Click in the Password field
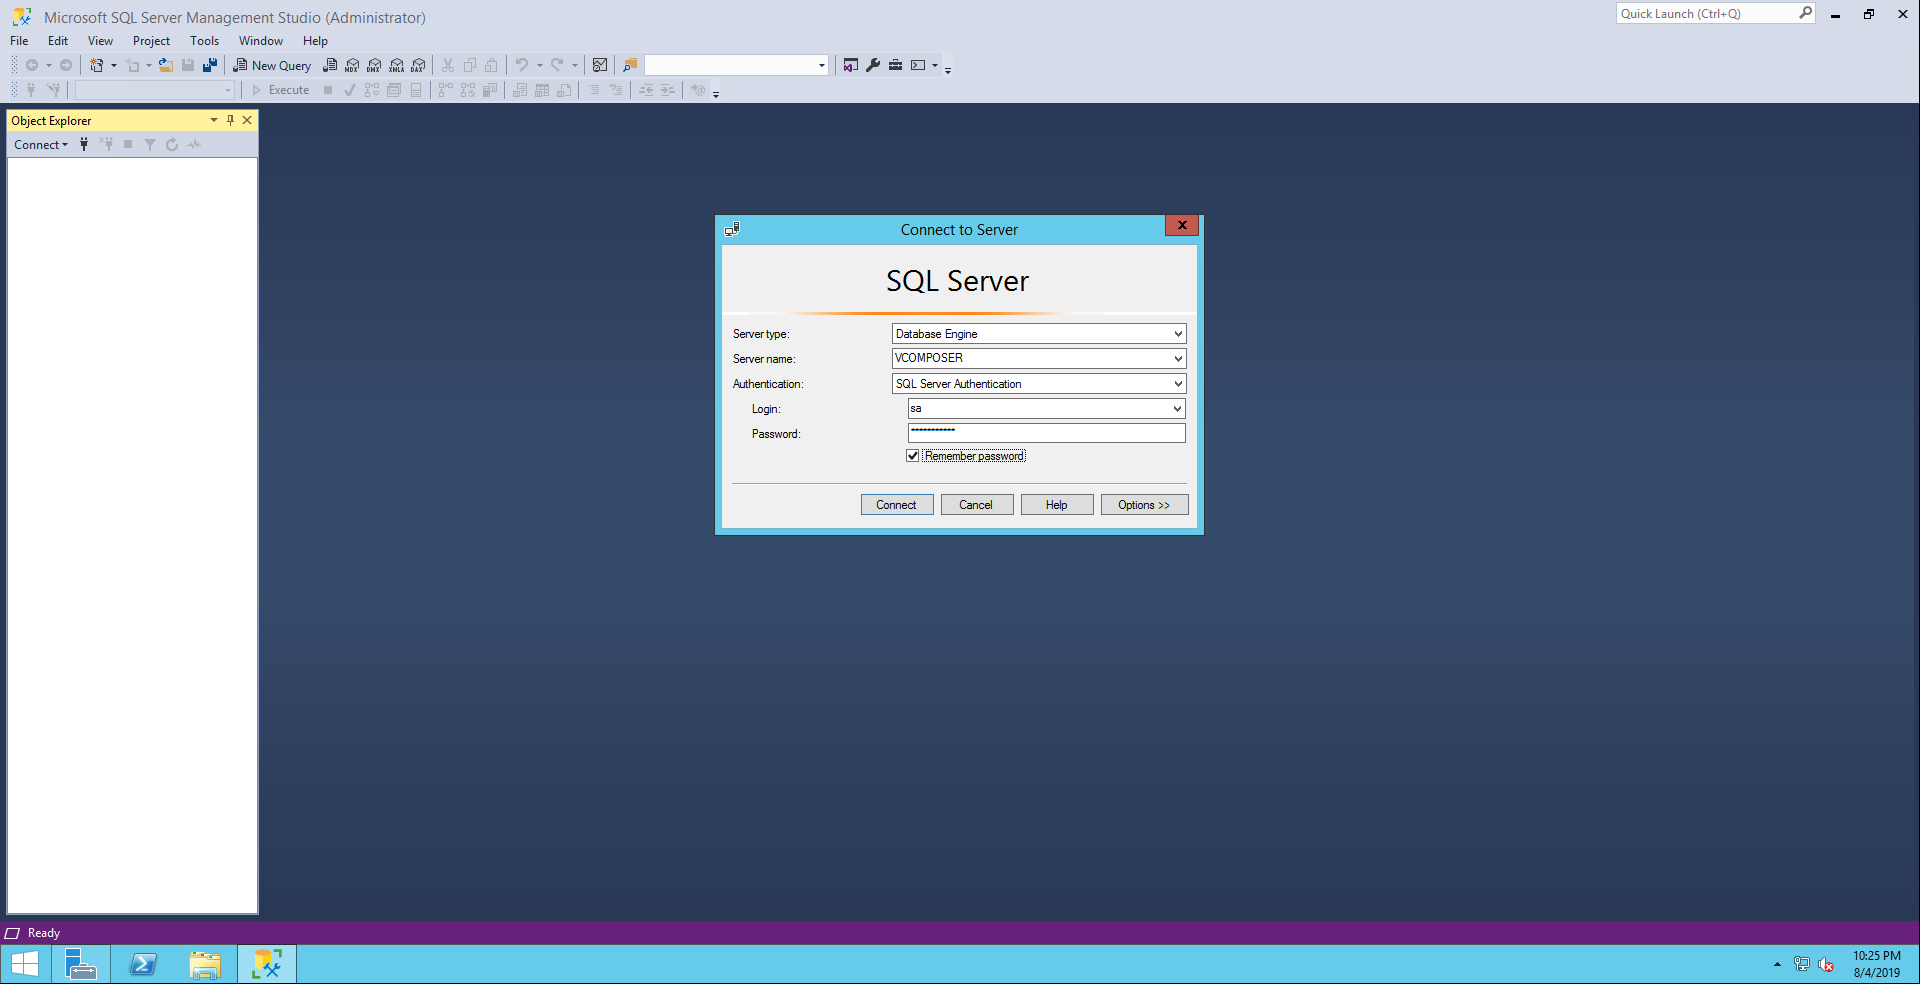Viewport: 1920px width, 984px height. [1046, 433]
